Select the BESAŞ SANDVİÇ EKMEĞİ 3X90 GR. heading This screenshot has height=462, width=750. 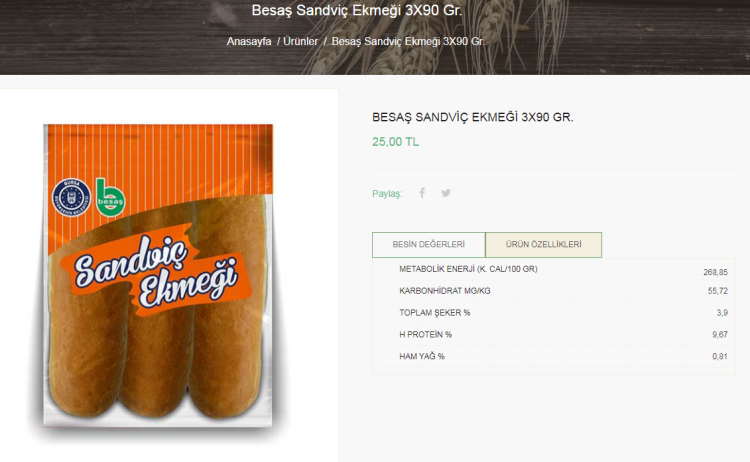[472, 117]
